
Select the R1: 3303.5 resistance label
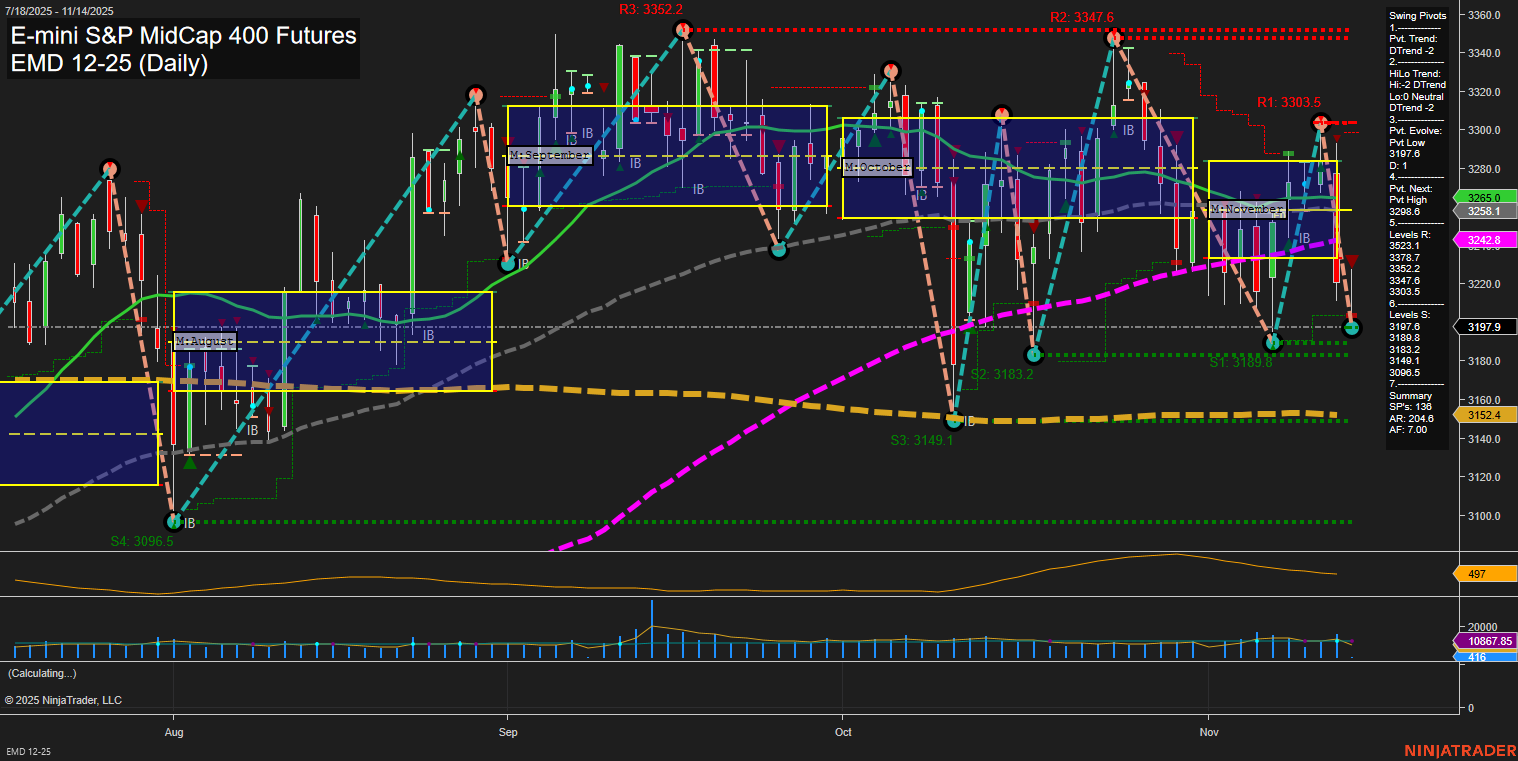[x=1289, y=102]
